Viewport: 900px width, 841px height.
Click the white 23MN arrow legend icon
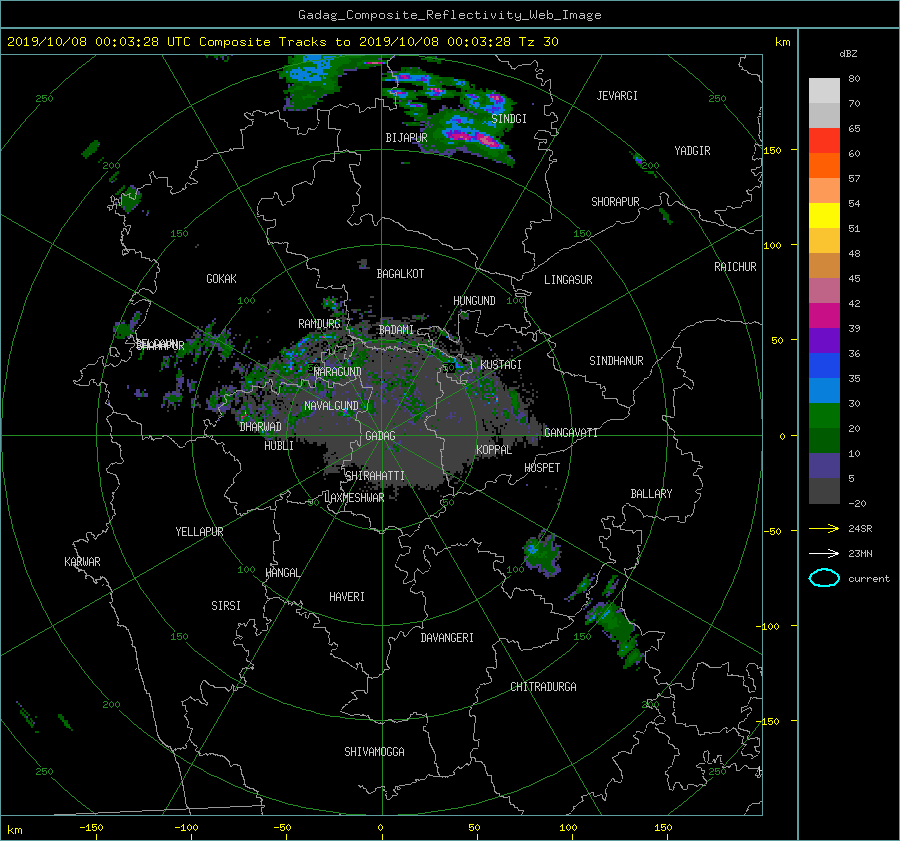point(824,553)
